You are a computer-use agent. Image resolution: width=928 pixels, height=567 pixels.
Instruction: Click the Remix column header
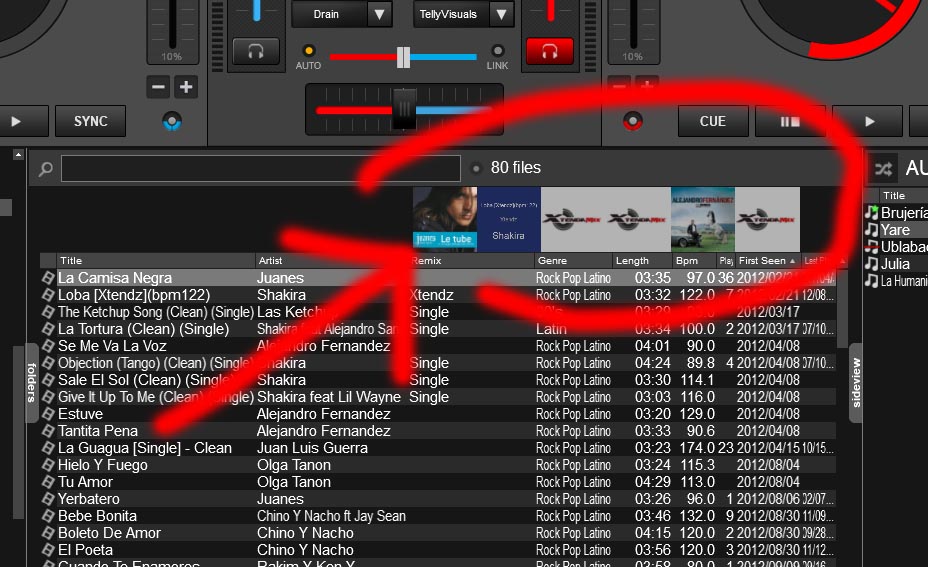pos(472,260)
